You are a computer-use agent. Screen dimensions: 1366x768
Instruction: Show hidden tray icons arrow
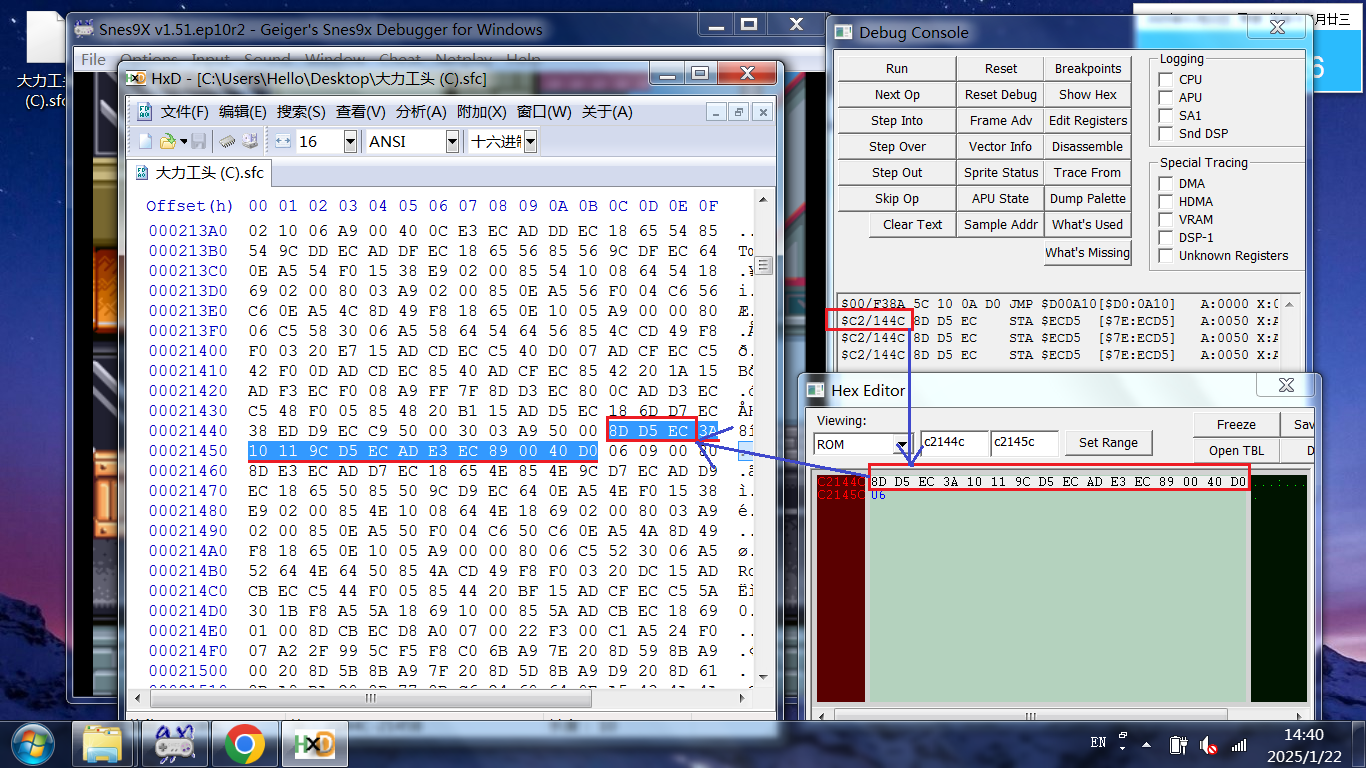(1147, 745)
